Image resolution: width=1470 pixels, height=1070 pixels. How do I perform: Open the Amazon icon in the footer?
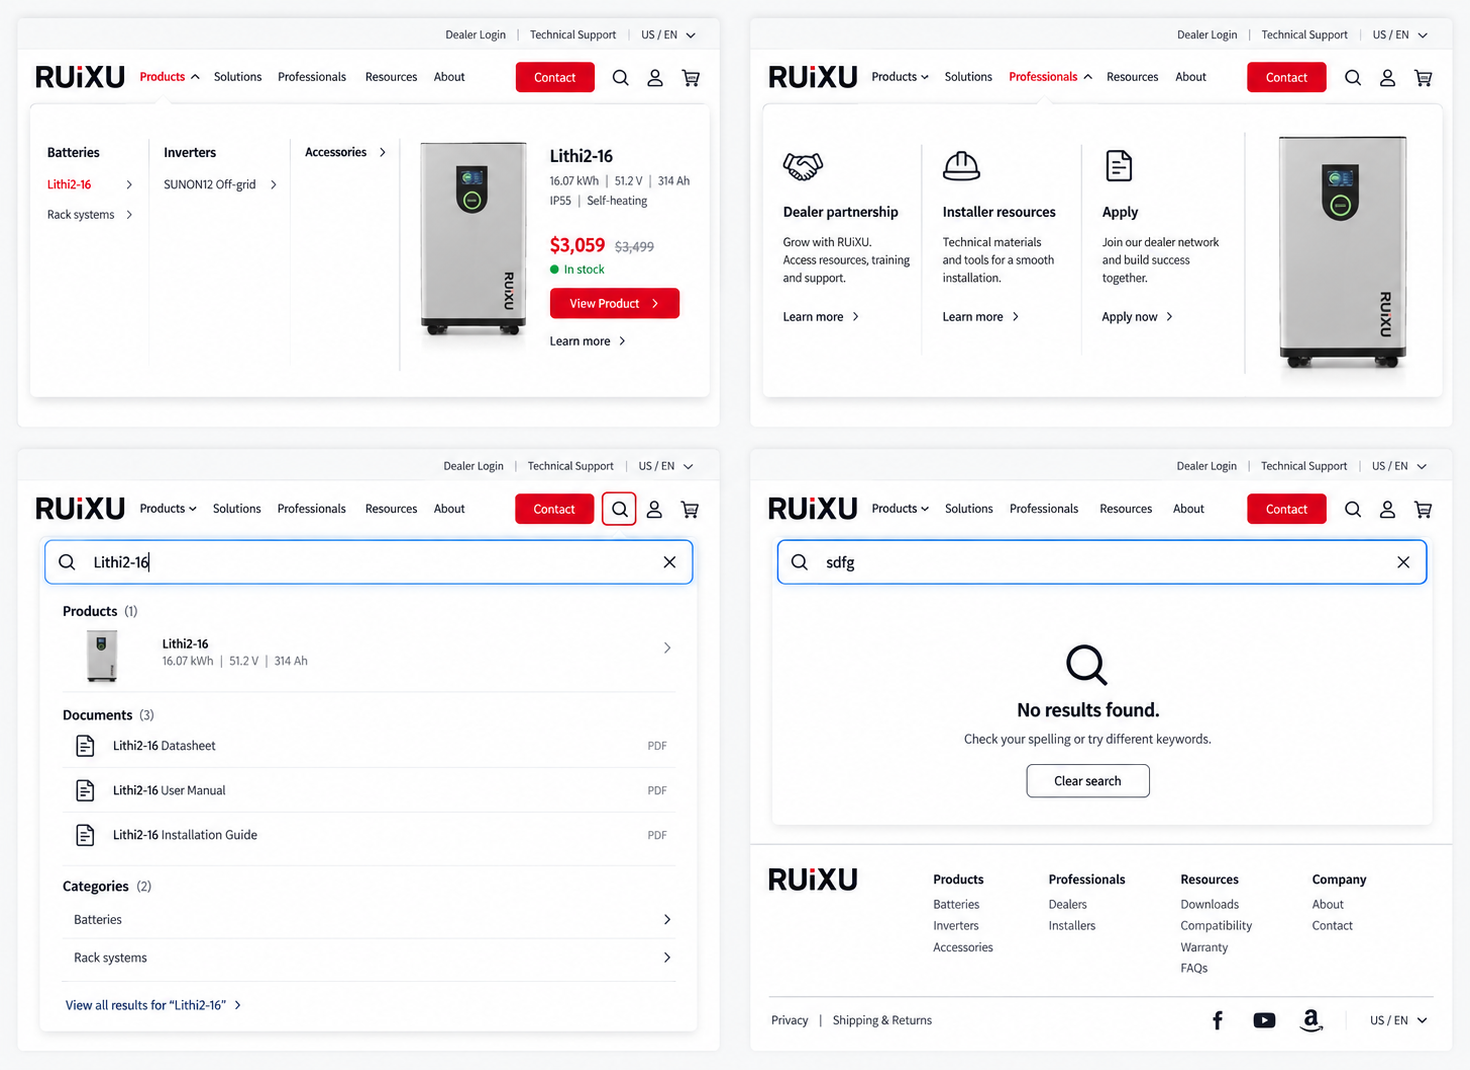pos(1311,1020)
